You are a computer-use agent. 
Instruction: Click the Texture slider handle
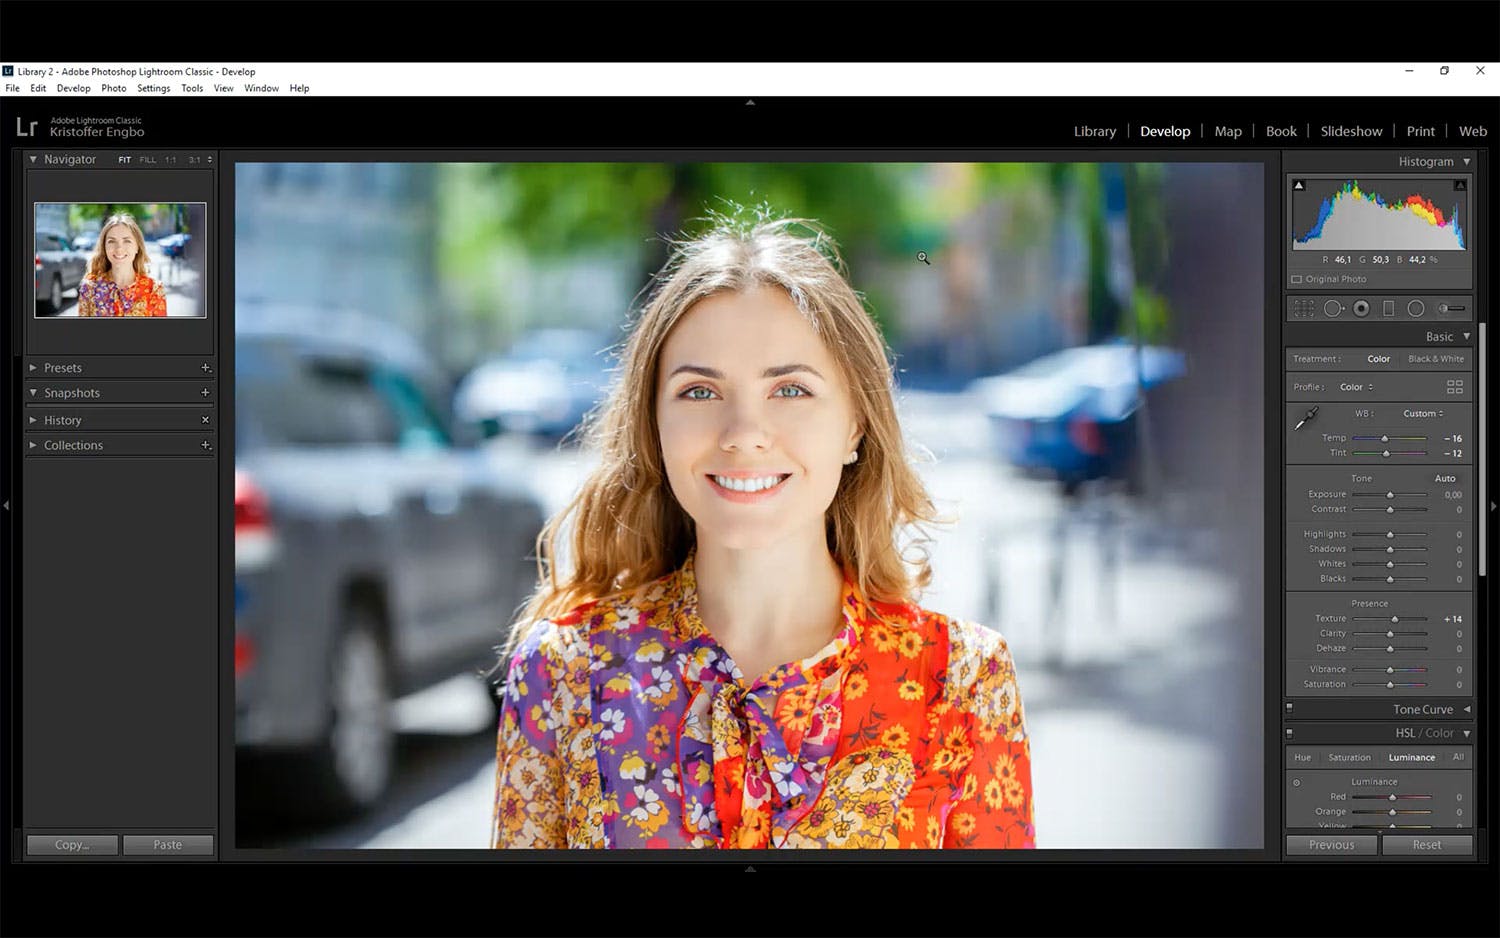(1395, 619)
